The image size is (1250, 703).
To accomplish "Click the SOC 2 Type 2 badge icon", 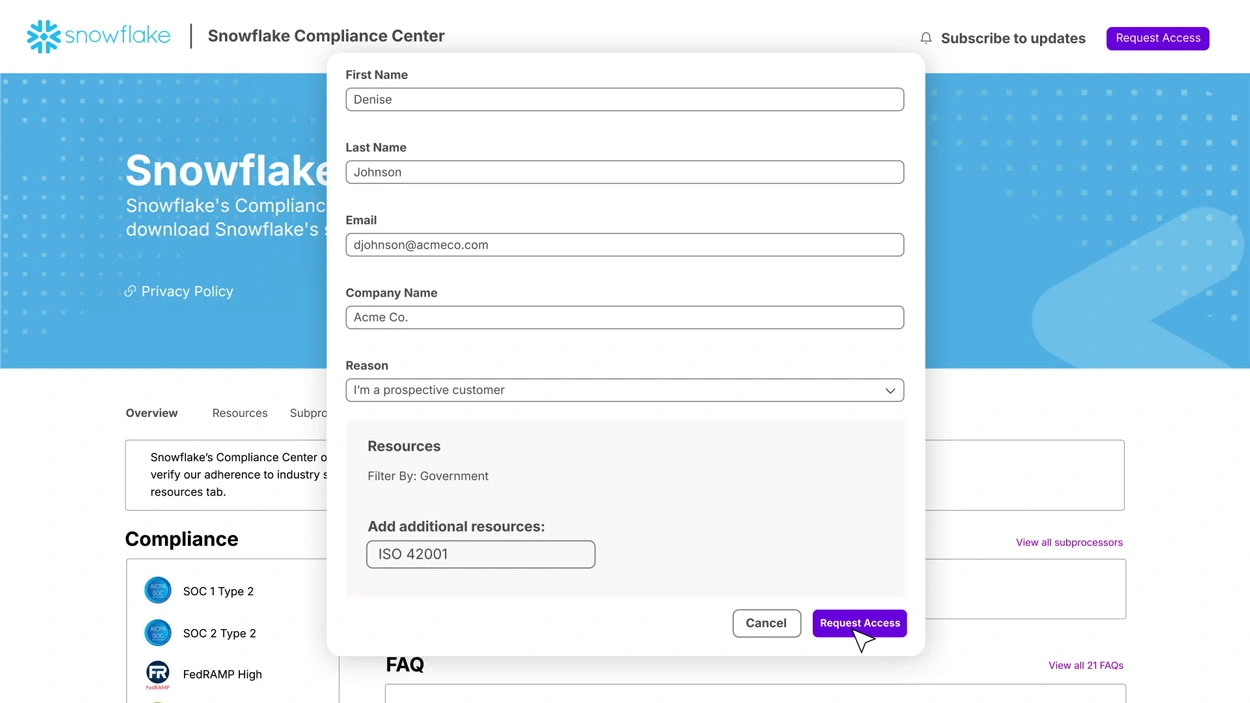I will point(158,633).
